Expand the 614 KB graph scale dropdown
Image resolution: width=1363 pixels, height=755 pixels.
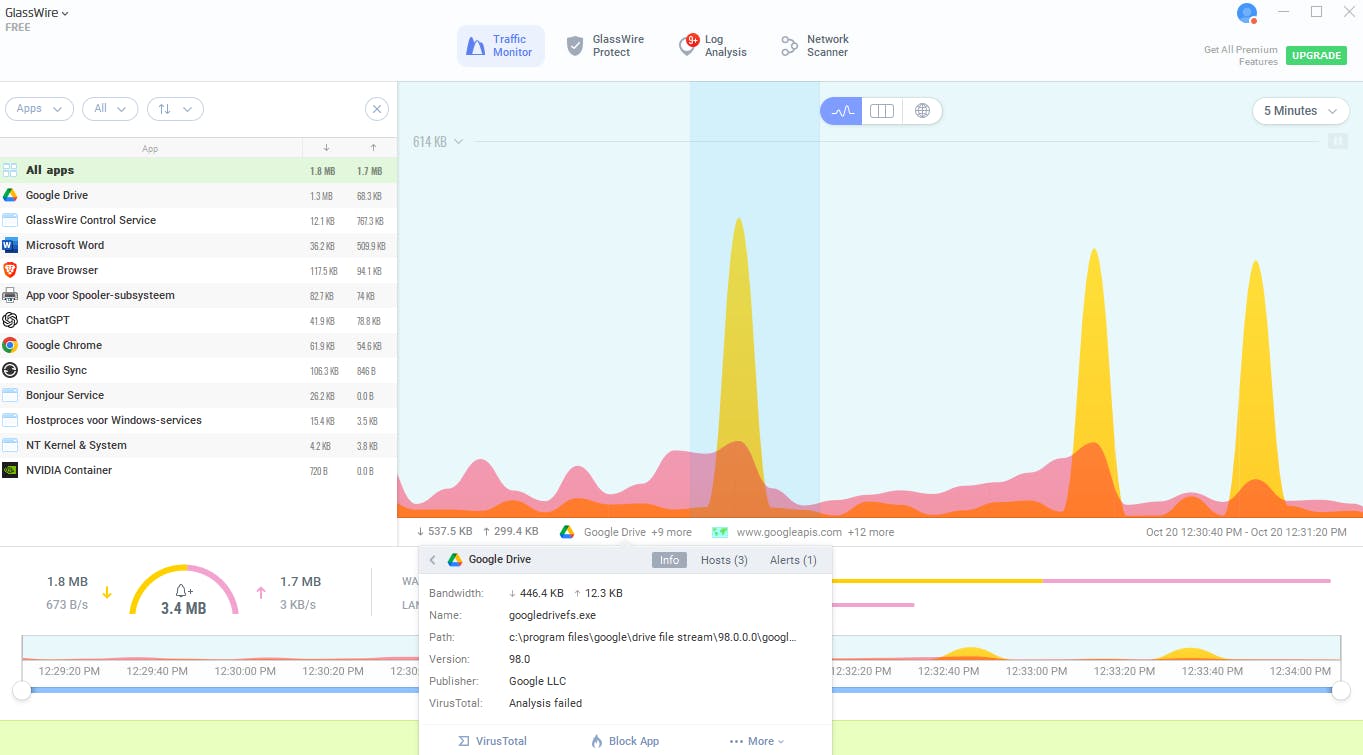tap(438, 142)
